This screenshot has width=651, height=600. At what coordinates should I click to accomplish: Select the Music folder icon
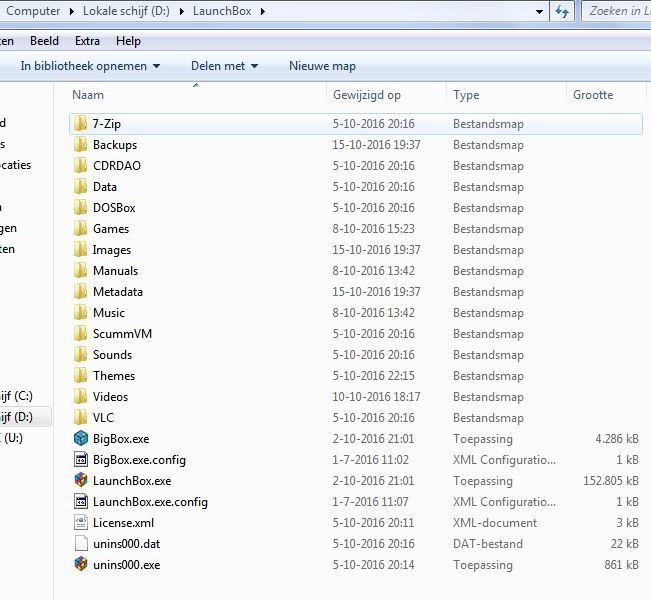[x=80, y=312]
